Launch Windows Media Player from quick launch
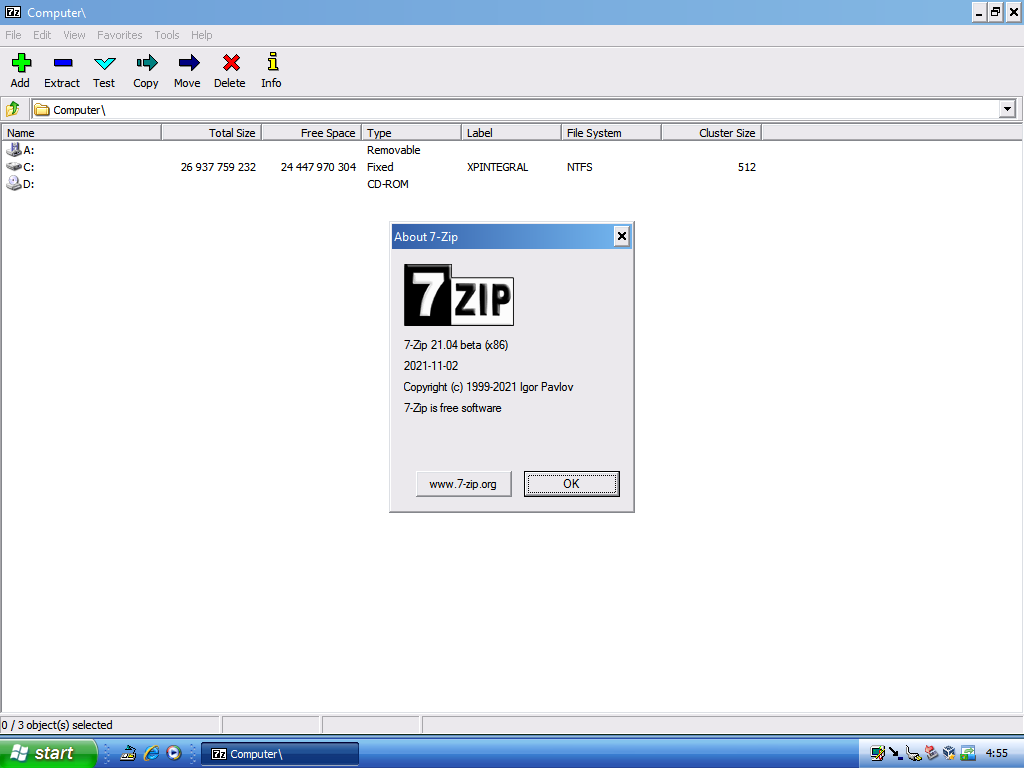The width and height of the screenshot is (1024, 768). pyautogui.click(x=174, y=753)
